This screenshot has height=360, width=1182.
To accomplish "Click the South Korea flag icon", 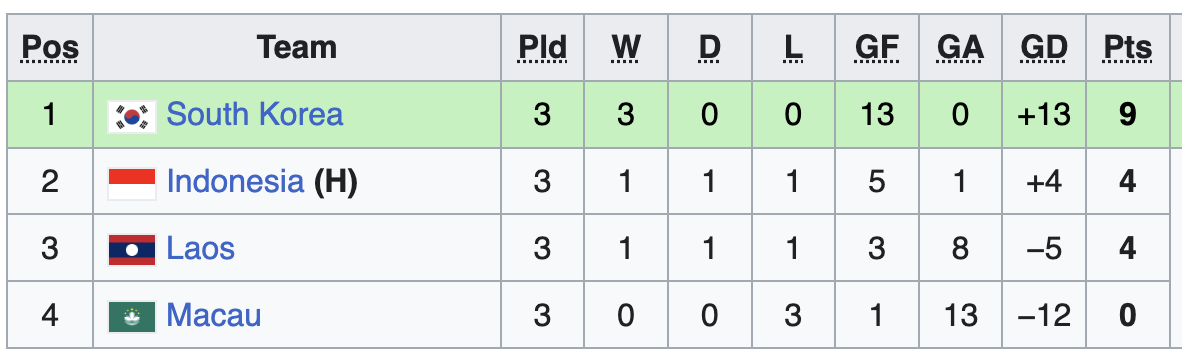I will (132, 117).
